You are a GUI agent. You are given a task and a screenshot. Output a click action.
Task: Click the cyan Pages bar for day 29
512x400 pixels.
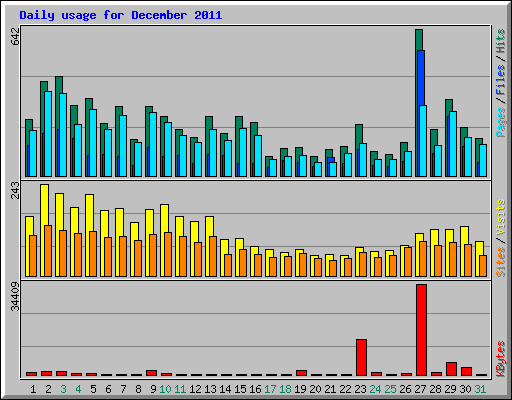(453, 144)
